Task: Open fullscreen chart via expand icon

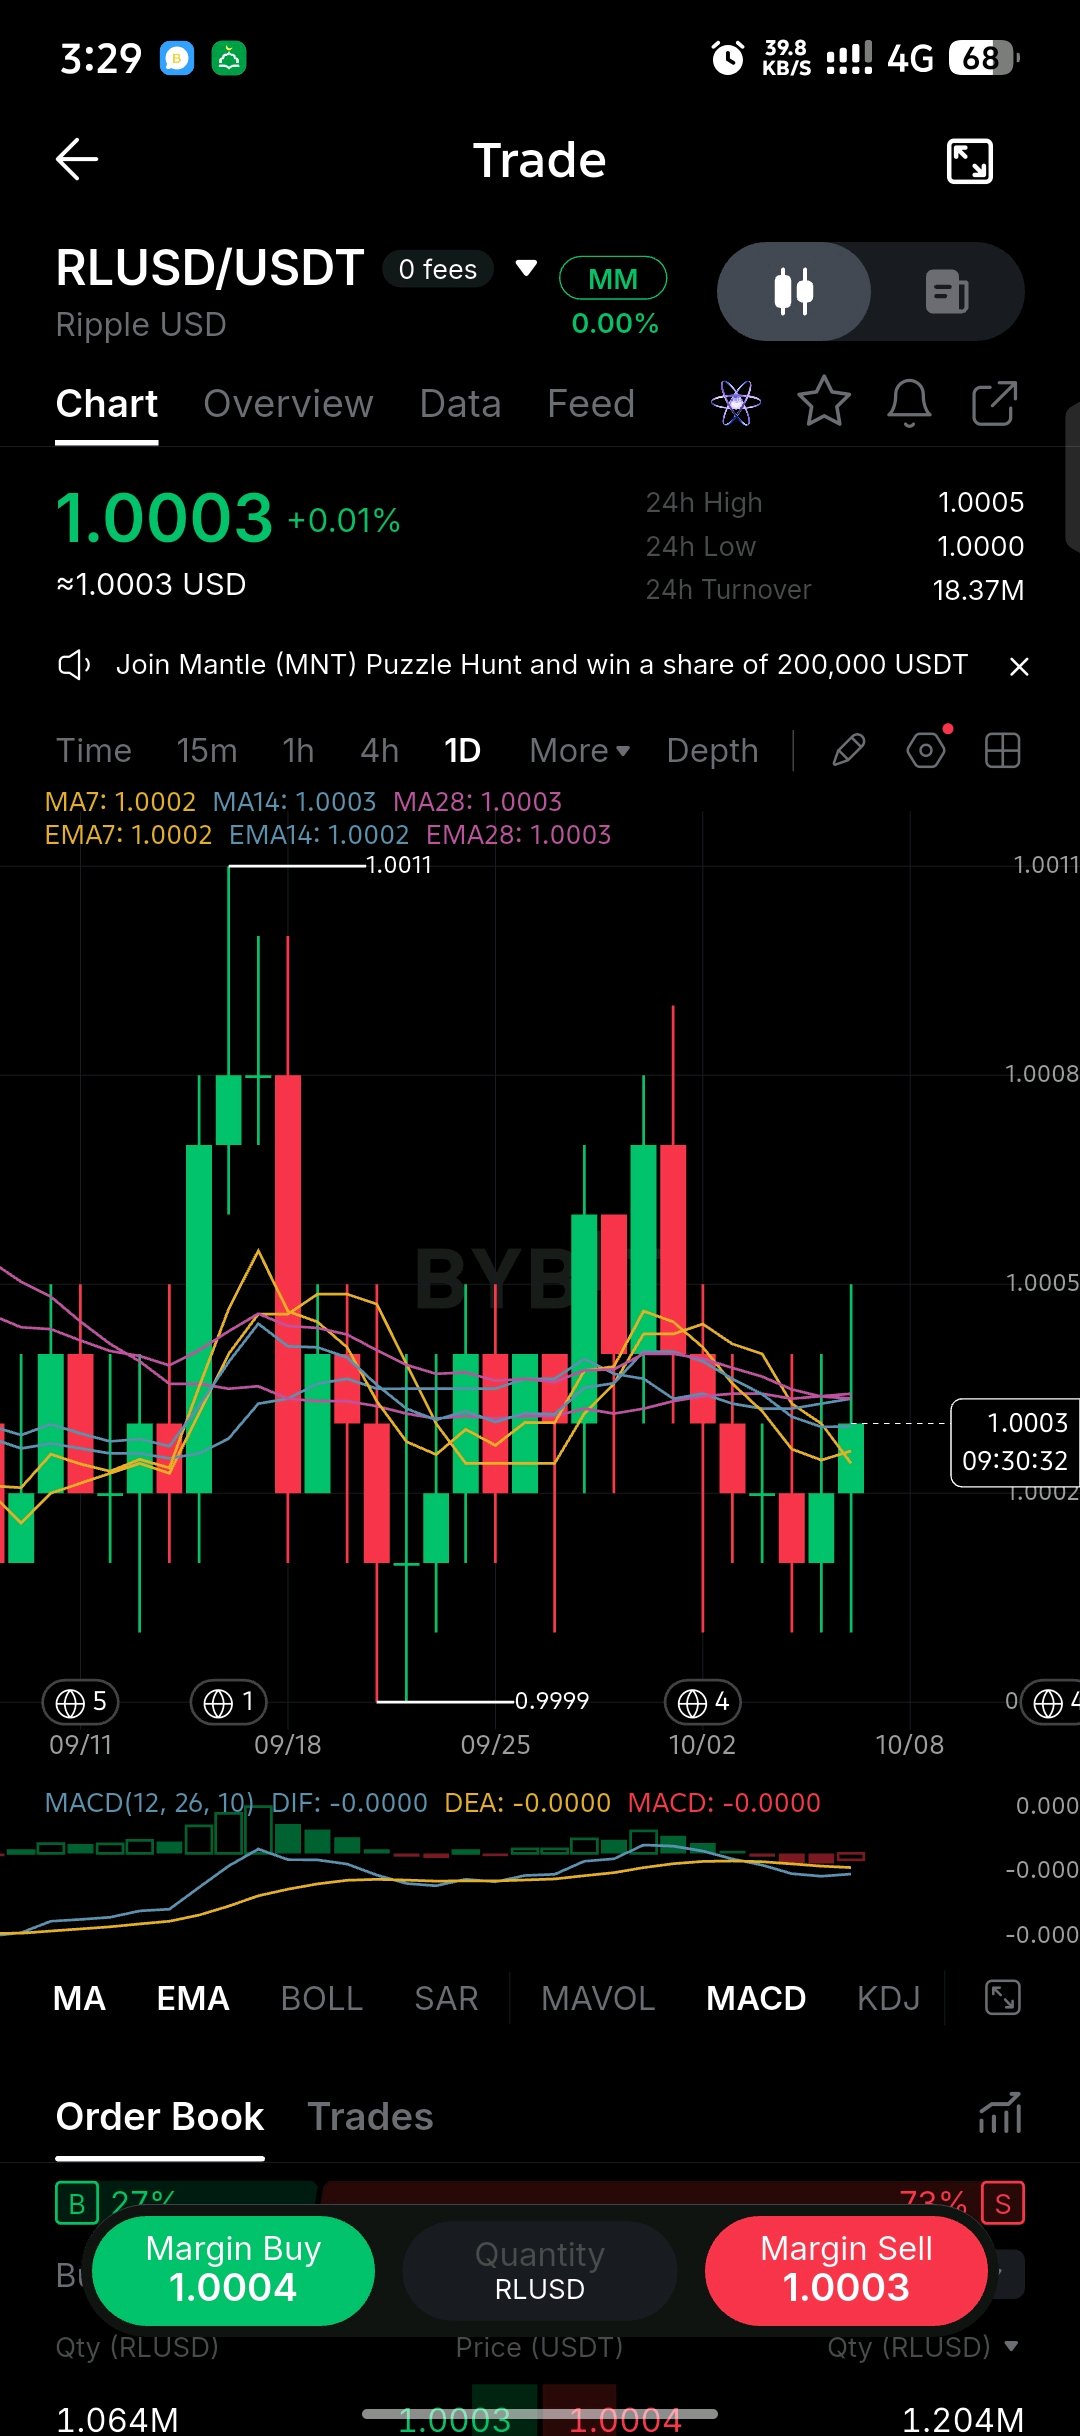Action: click(969, 161)
